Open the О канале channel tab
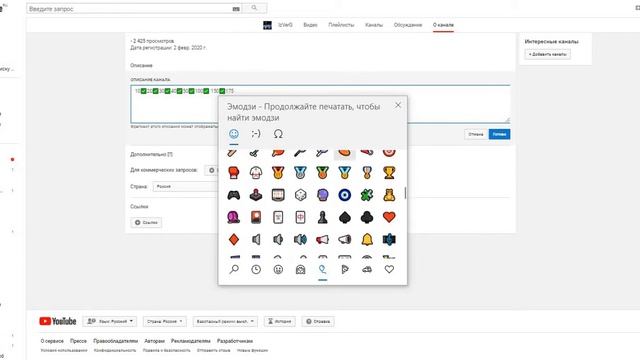This screenshot has height=360, width=640. (443, 25)
